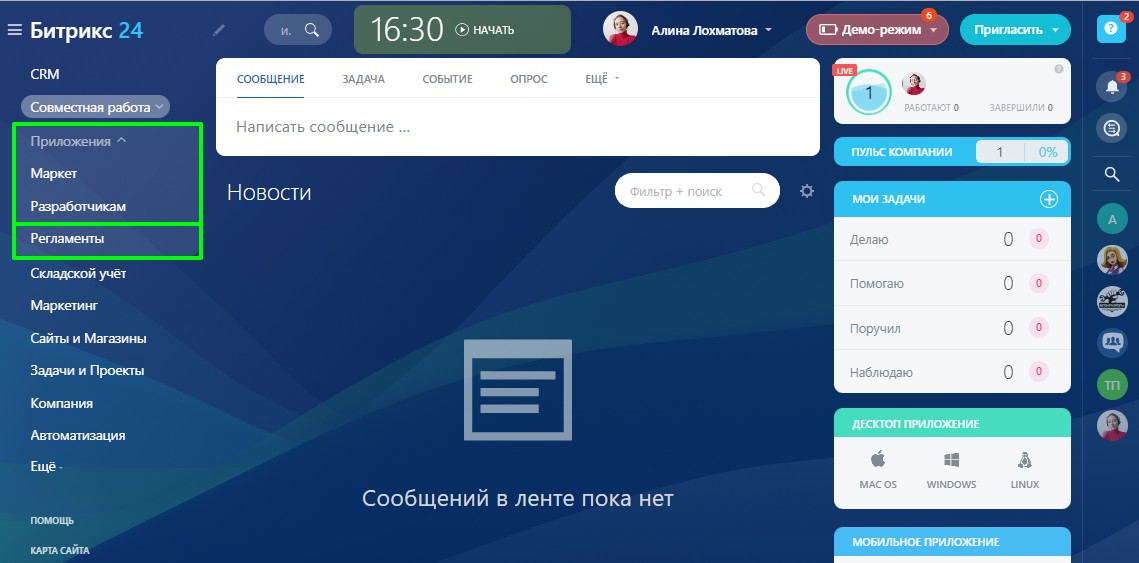This screenshot has width=1139, height=563.
Task: Click the pencil edit icon in the header
Action: [219, 31]
